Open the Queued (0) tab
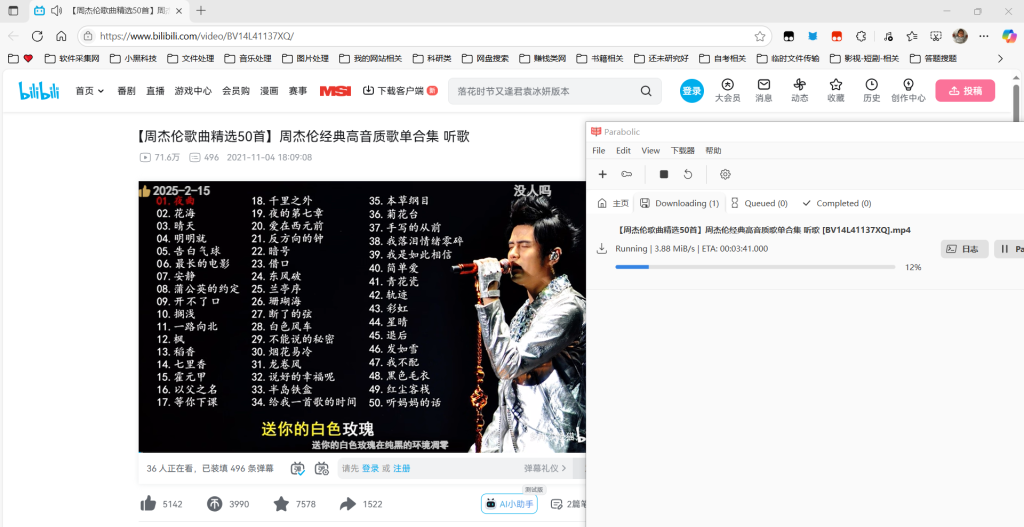 click(759, 203)
